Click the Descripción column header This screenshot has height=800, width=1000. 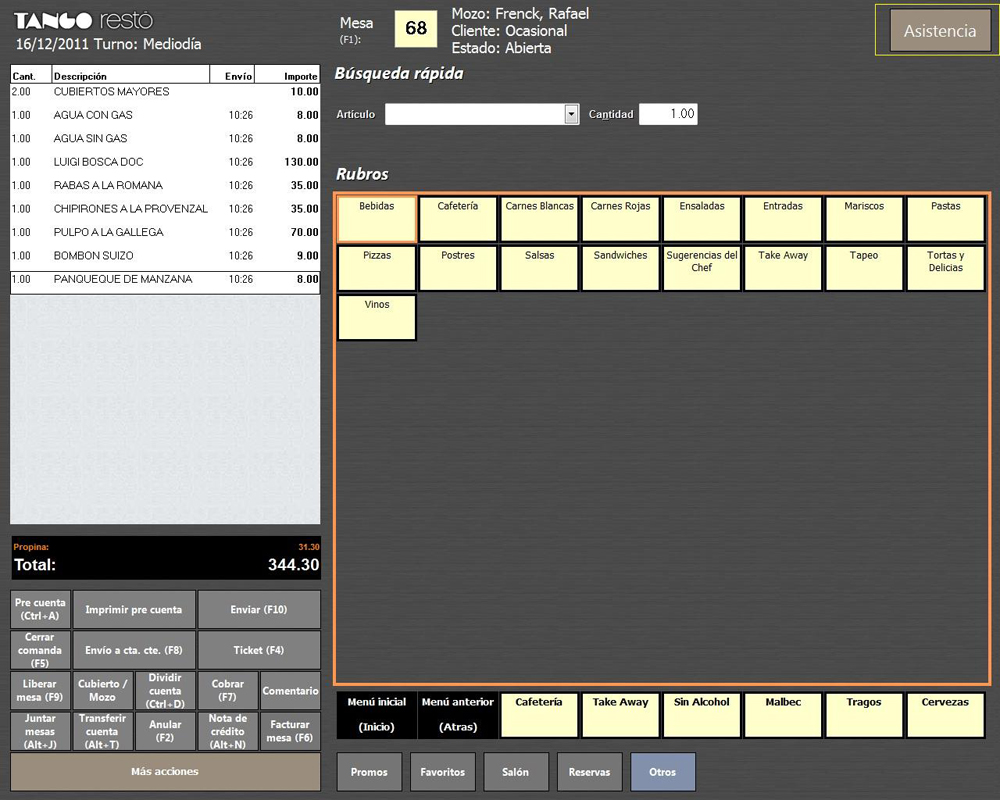tap(130, 75)
